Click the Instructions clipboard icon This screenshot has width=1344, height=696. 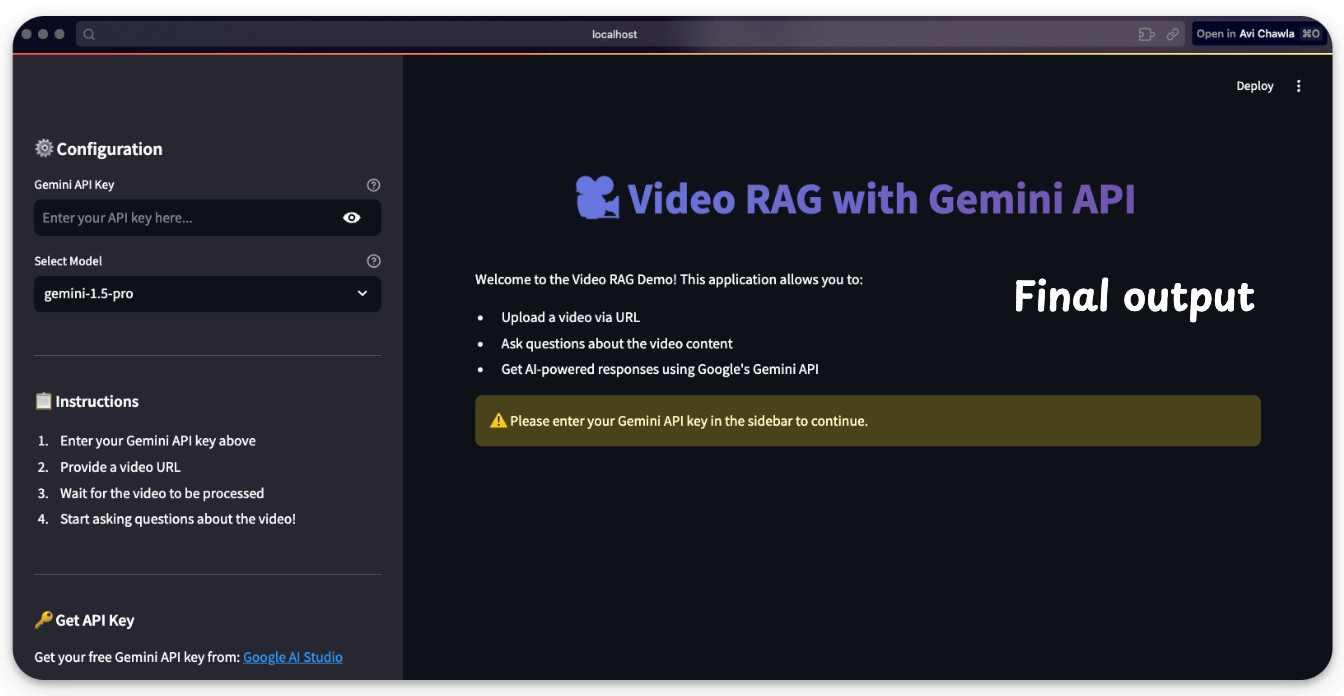[x=44, y=401]
